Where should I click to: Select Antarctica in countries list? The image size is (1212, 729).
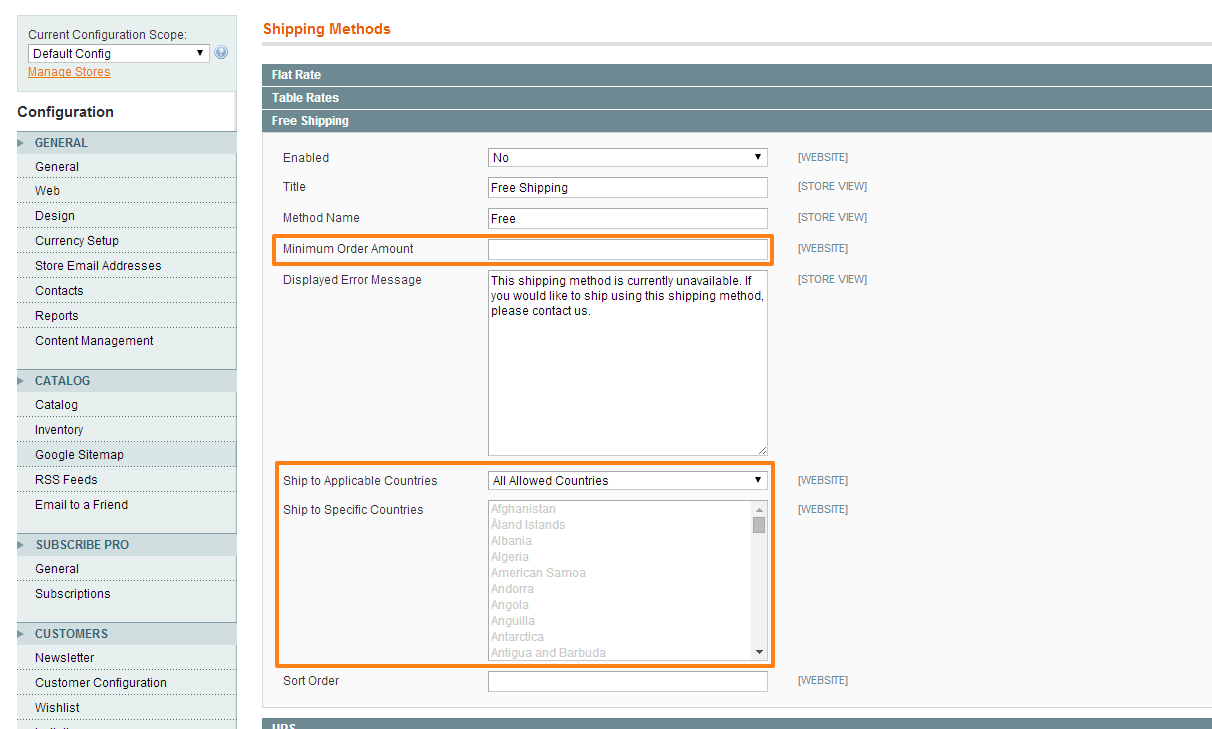click(518, 637)
